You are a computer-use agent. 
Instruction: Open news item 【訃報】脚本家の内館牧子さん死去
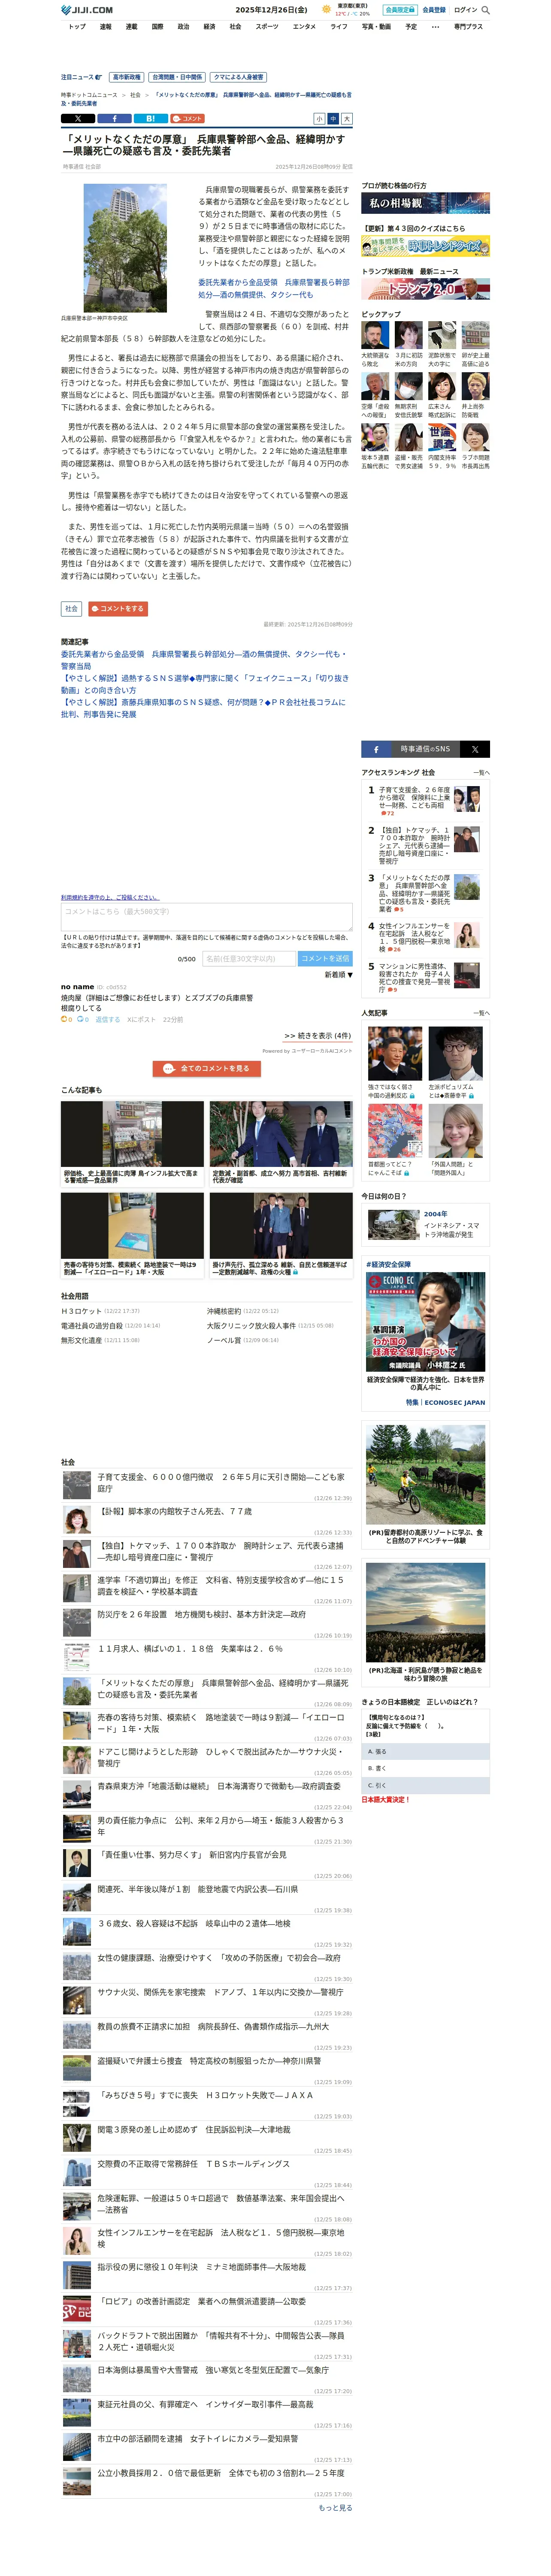coord(175,1511)
